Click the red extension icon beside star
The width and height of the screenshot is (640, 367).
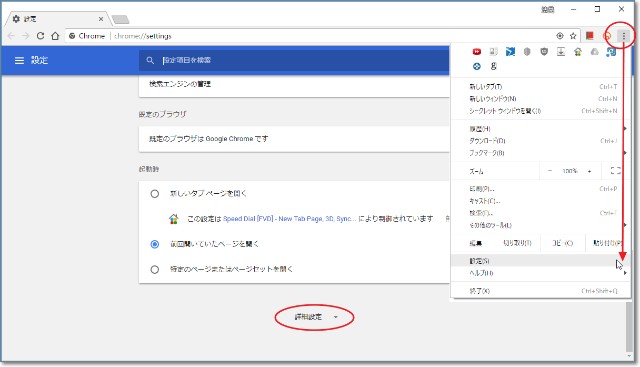(589, 36)
